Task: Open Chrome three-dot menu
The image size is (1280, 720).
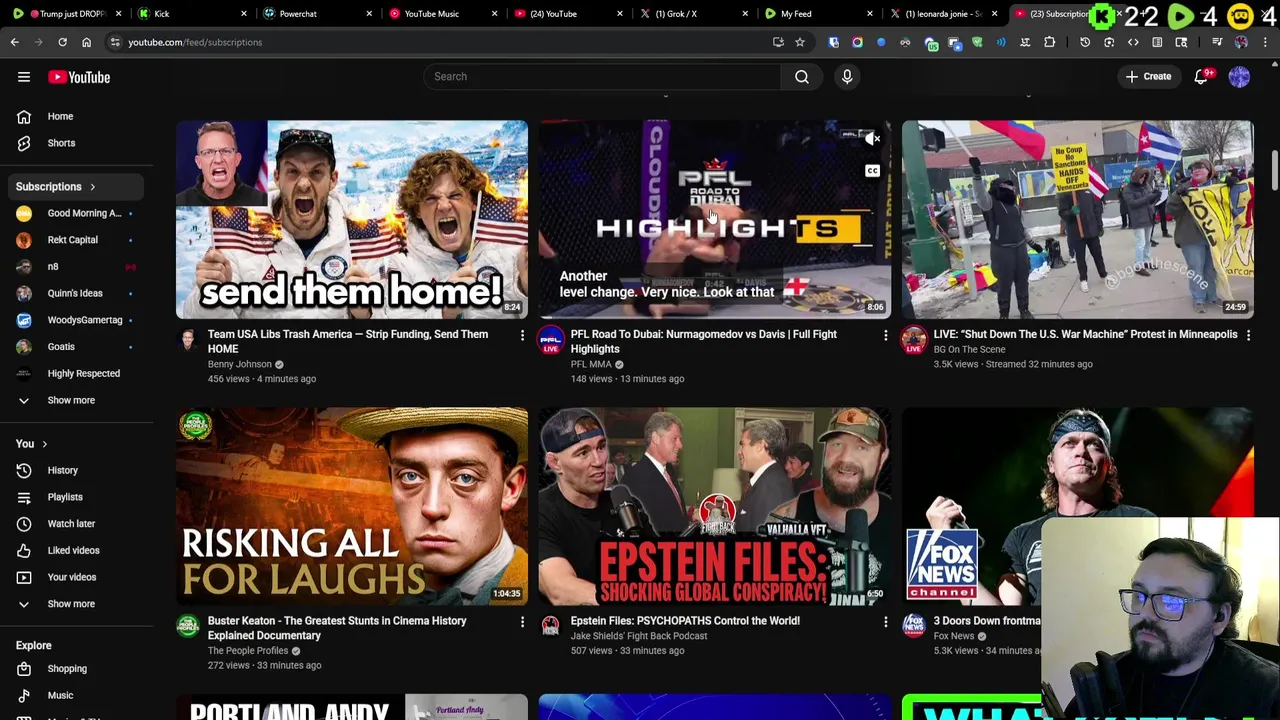Action: [x=1265, y=42]
